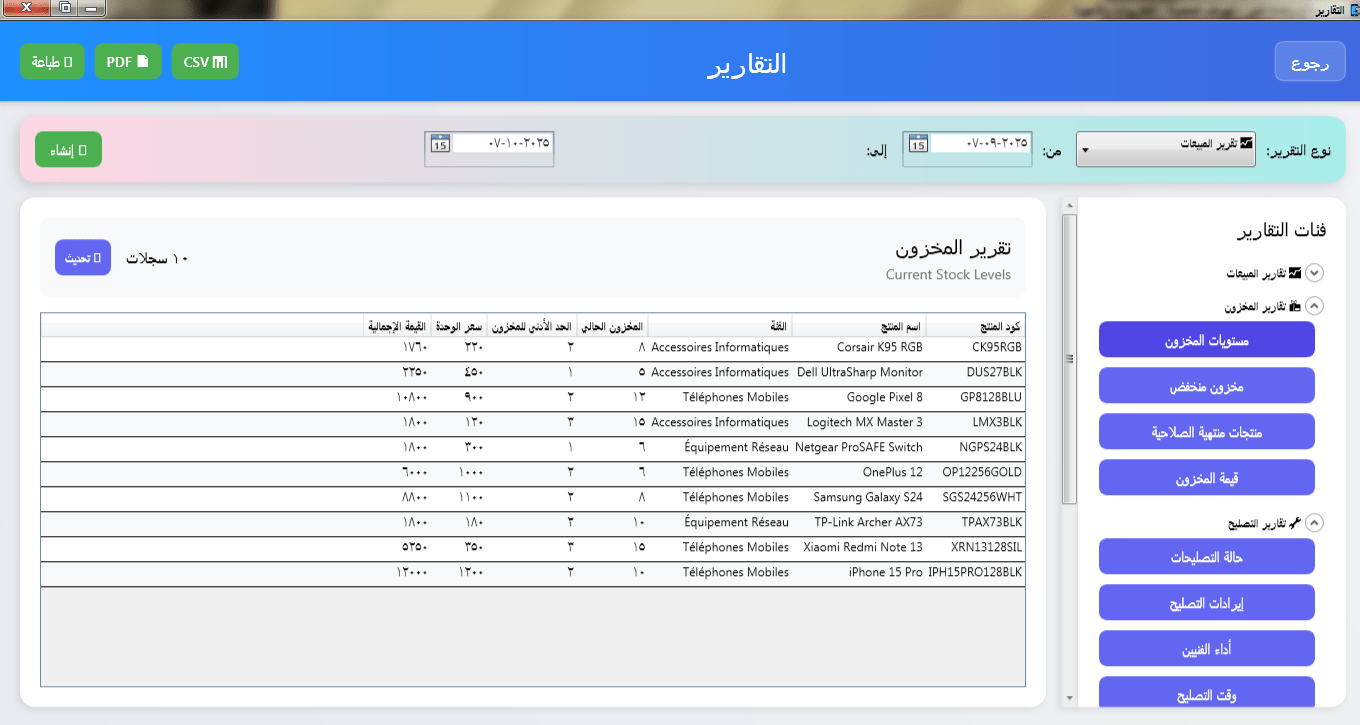1360x725 pixels.
Task: Collapse the تقارير المخزون inventory reports section
Action: click(x=1315, y=307)
